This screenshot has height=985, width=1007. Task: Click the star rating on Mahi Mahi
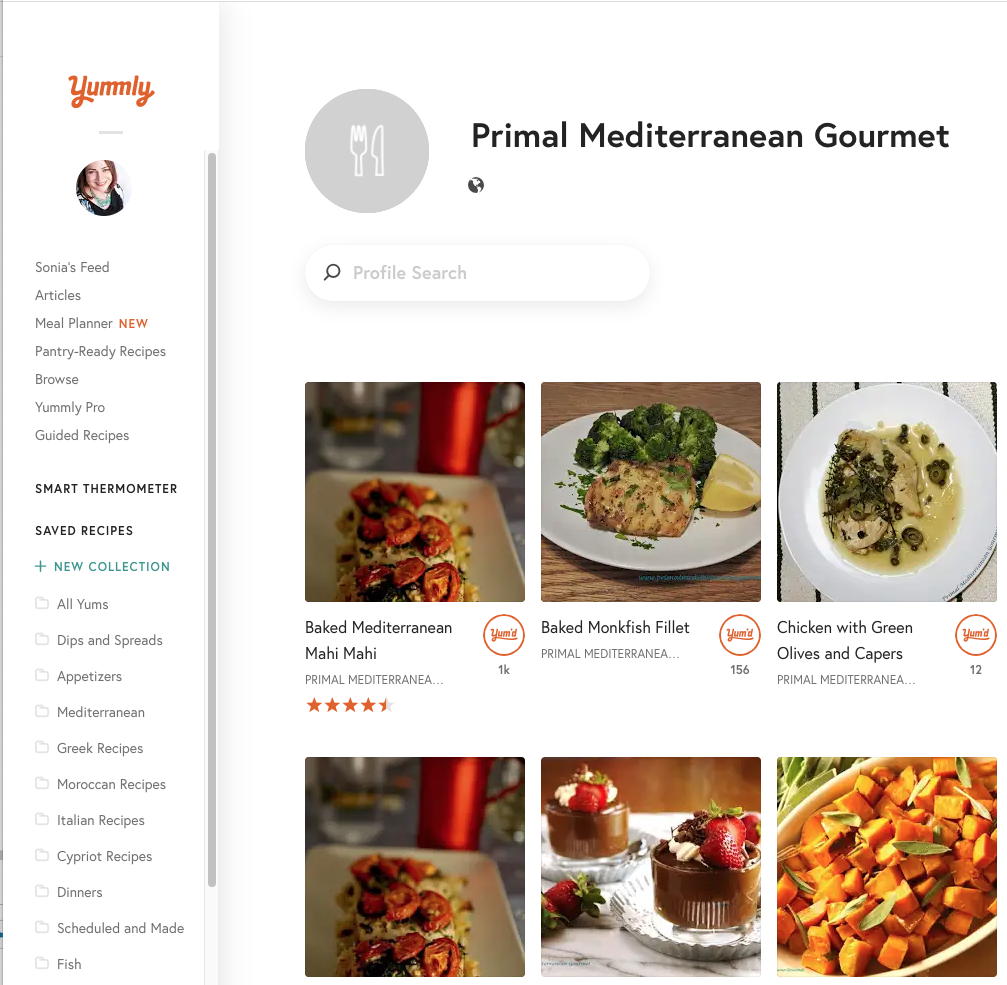coord(350,706)
